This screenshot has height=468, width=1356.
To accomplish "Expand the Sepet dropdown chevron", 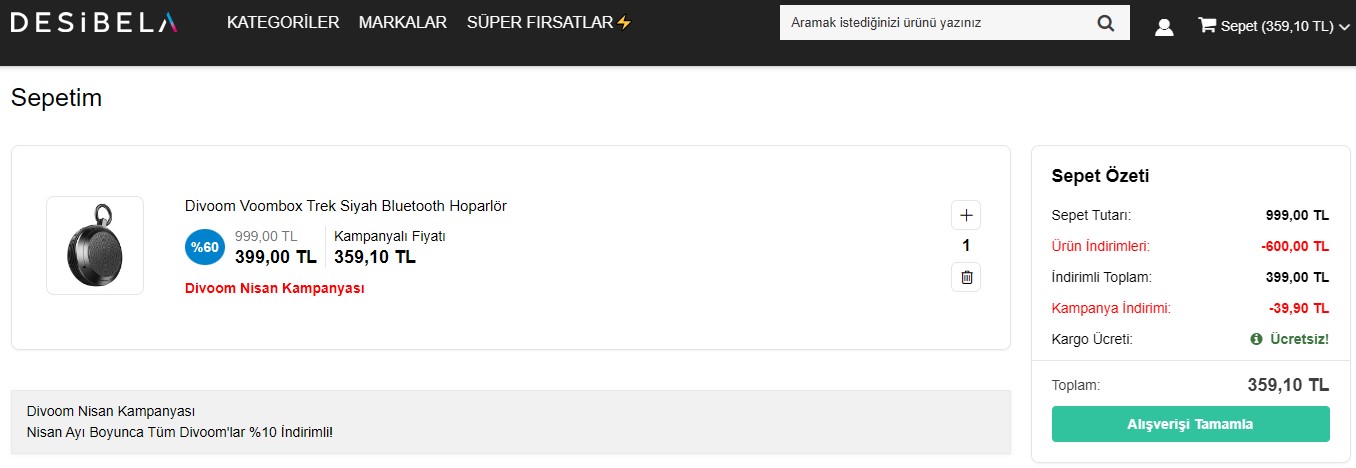I will pos(1343,28).
